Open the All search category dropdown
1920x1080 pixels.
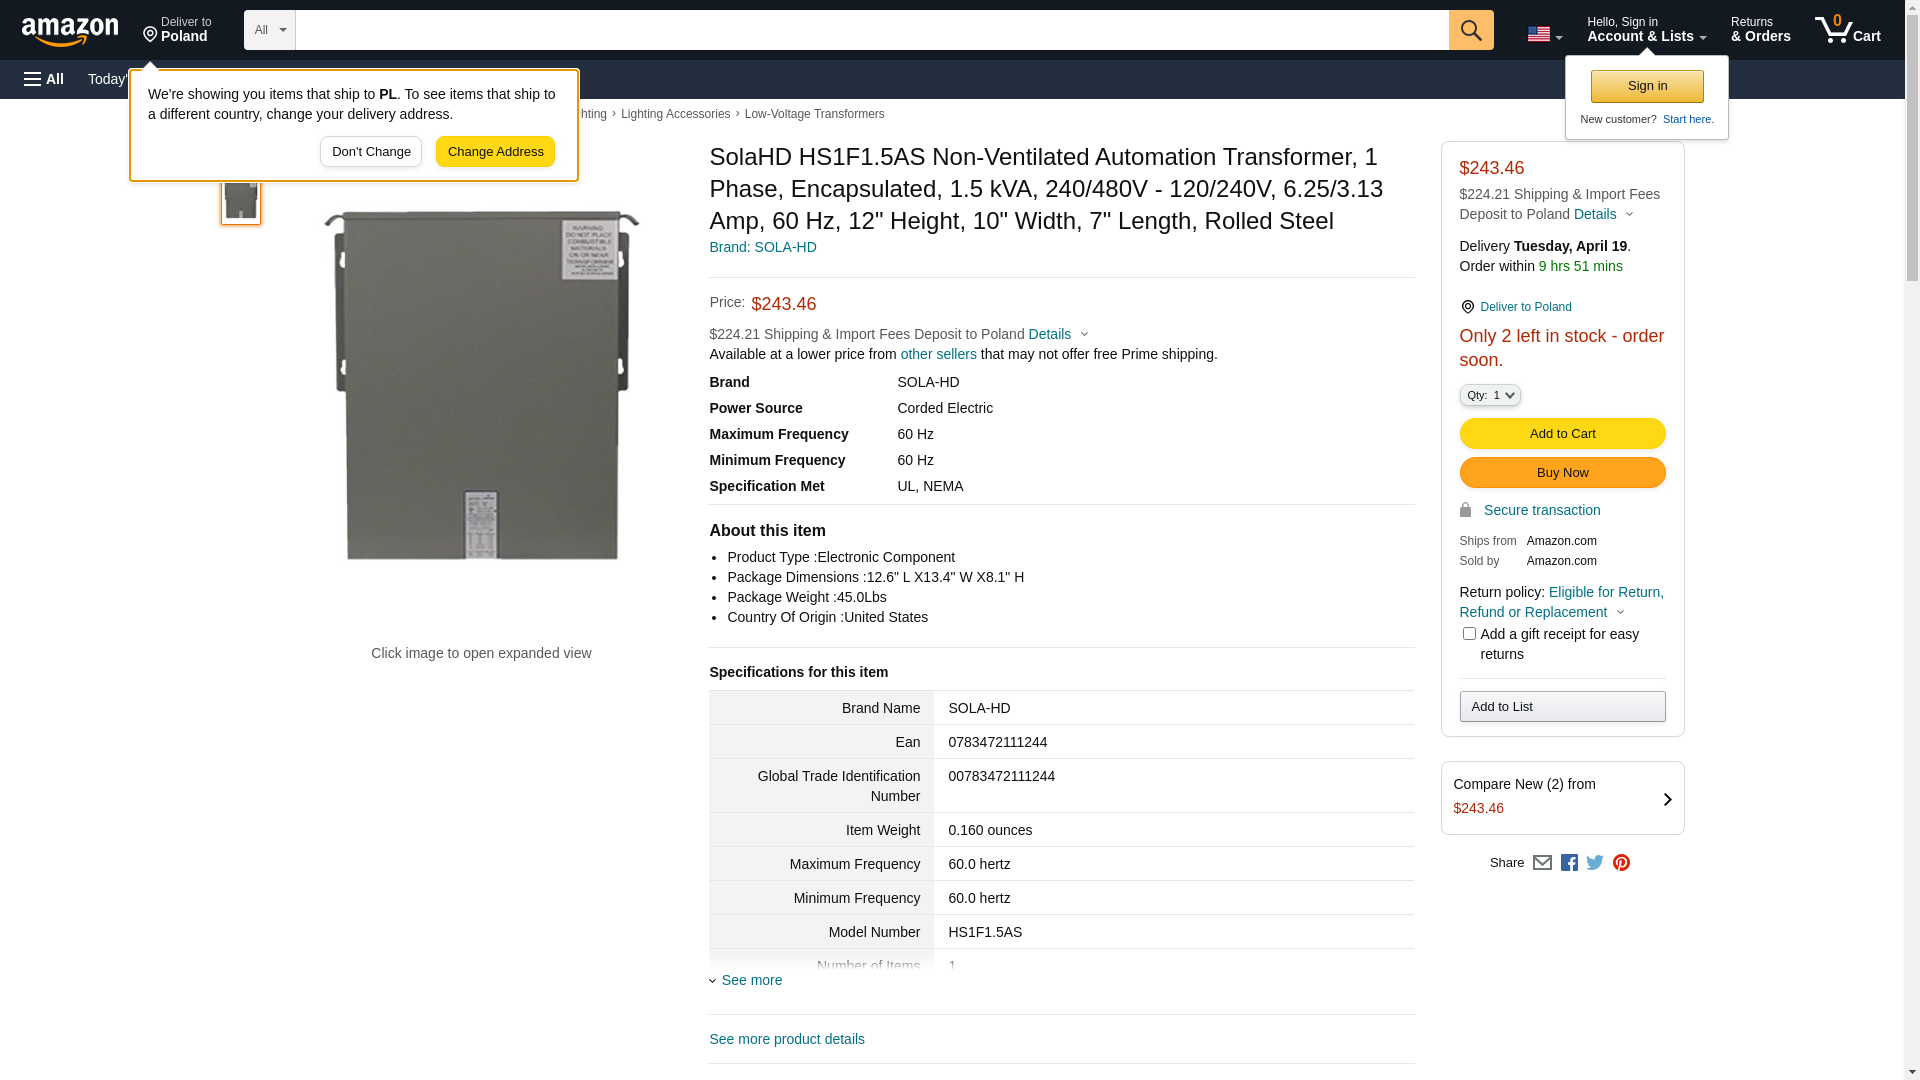[x=269, y=30]
